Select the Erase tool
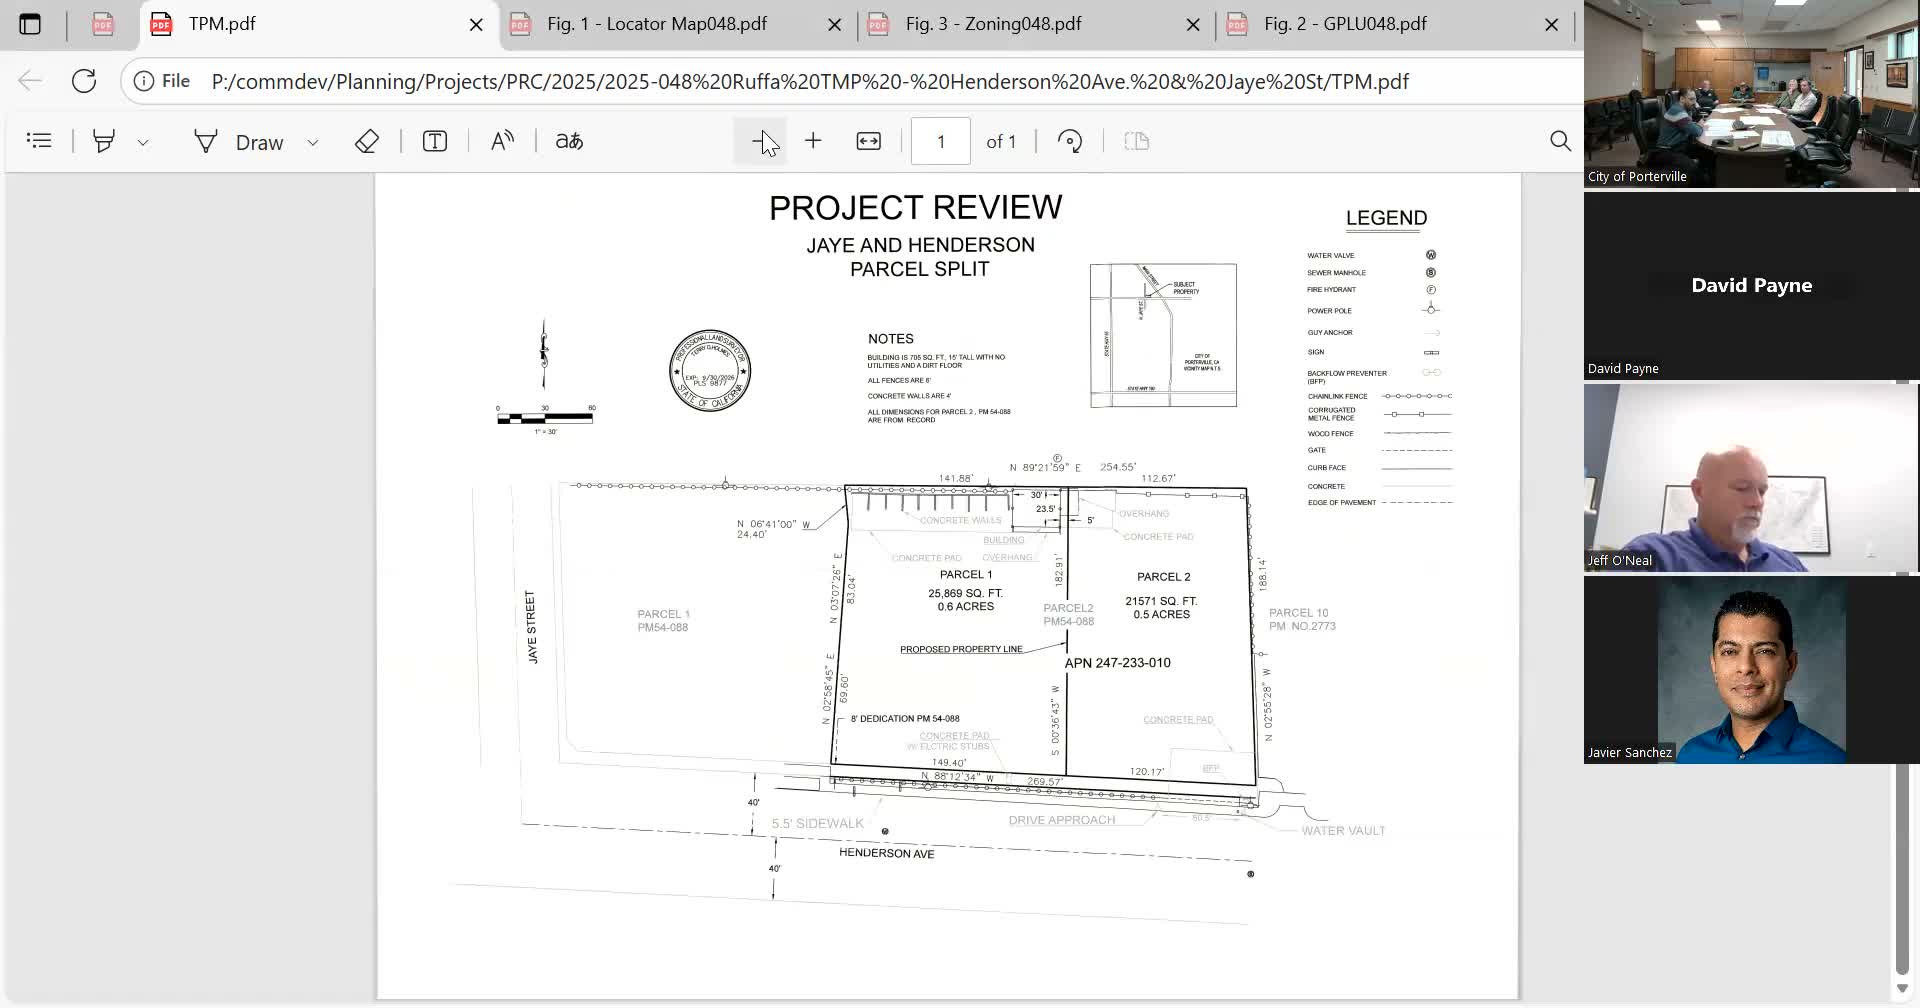1920x1008 pixels. coord(367,141)
